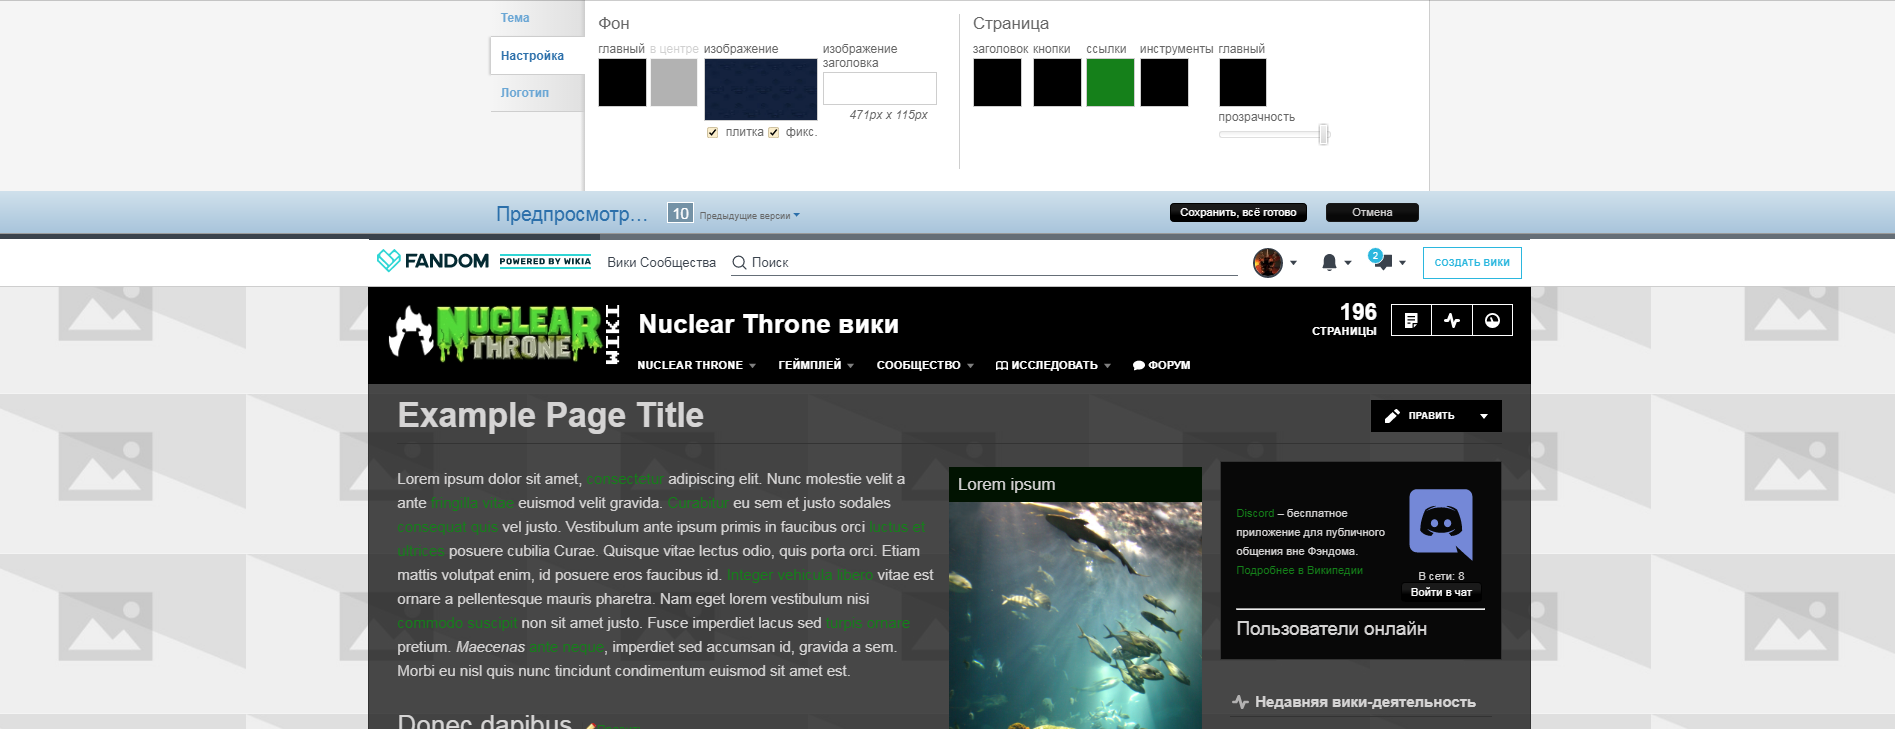This screenshot has height=729, width=1895.
Task: Choose the dark blue background image swatch
Action: click(761, 89)
